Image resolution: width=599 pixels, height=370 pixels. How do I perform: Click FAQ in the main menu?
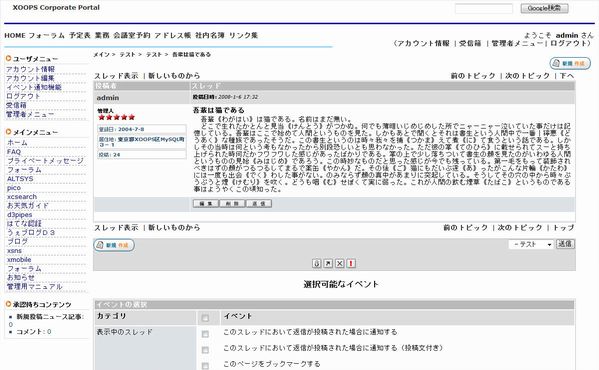(14, 152)
